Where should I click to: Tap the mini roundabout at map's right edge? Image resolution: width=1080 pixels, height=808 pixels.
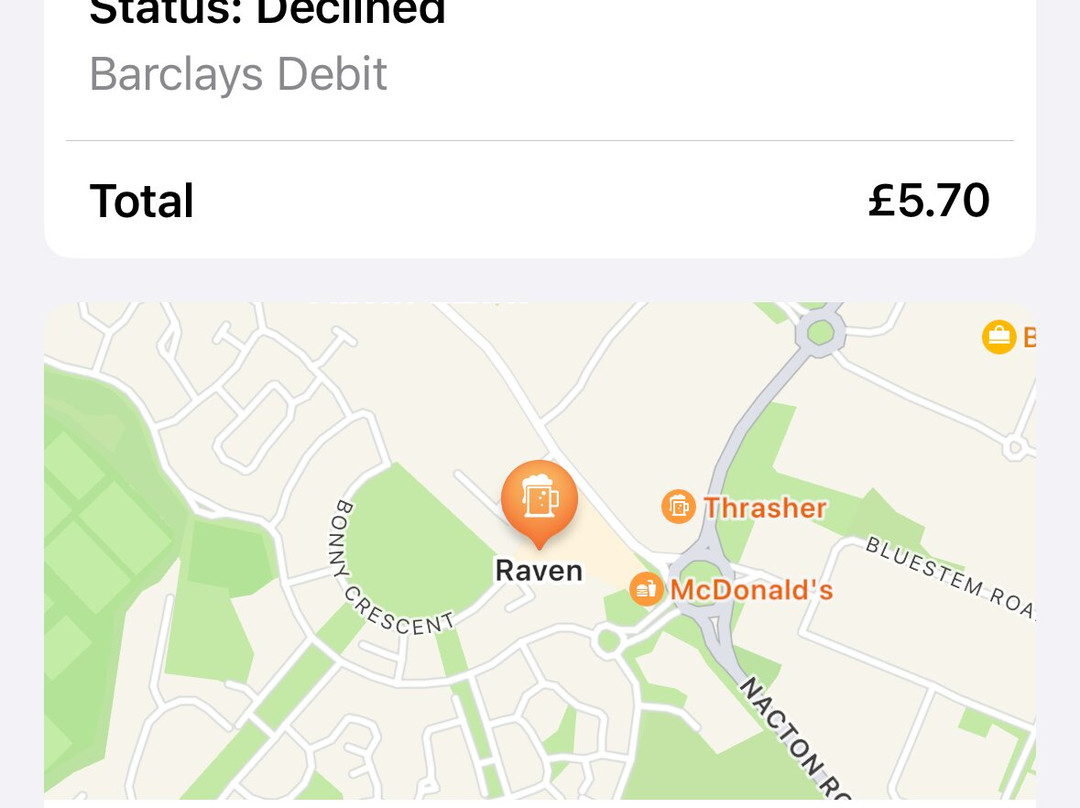click(x=1016, y=447)
